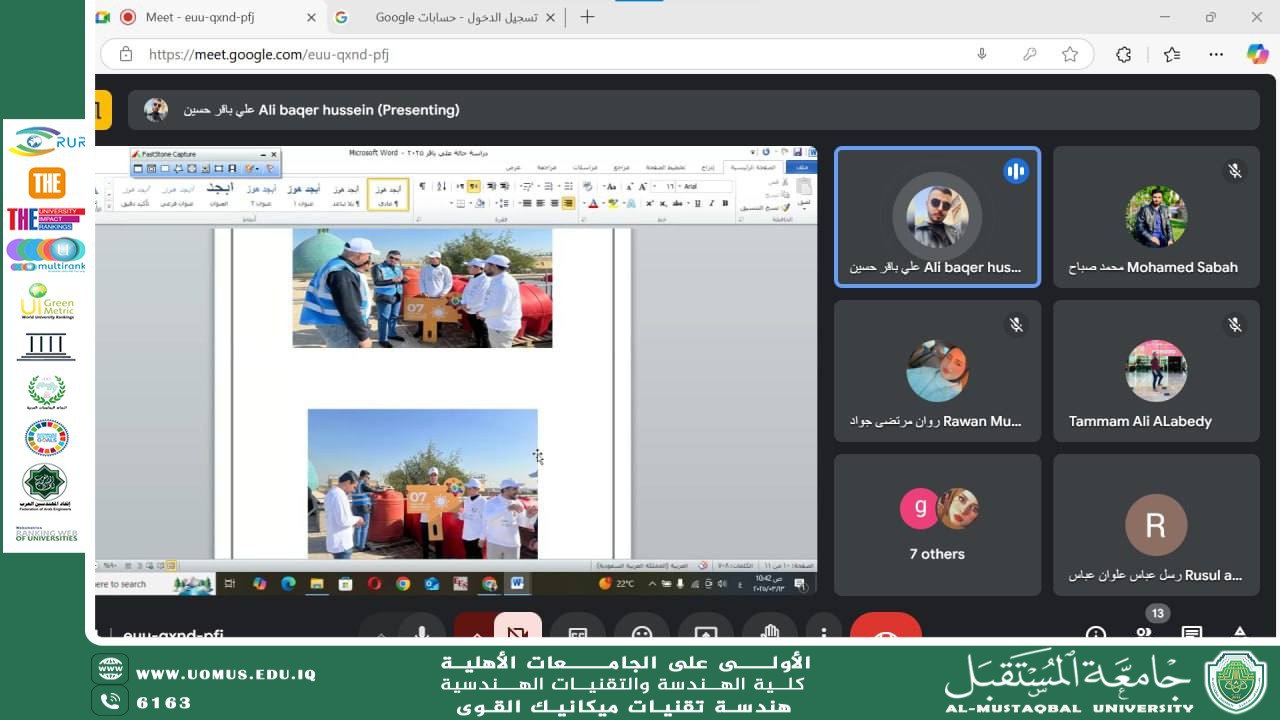1280x720 pixels.
Task: Show the Meet participants list icon
Action: point(1144,634)
